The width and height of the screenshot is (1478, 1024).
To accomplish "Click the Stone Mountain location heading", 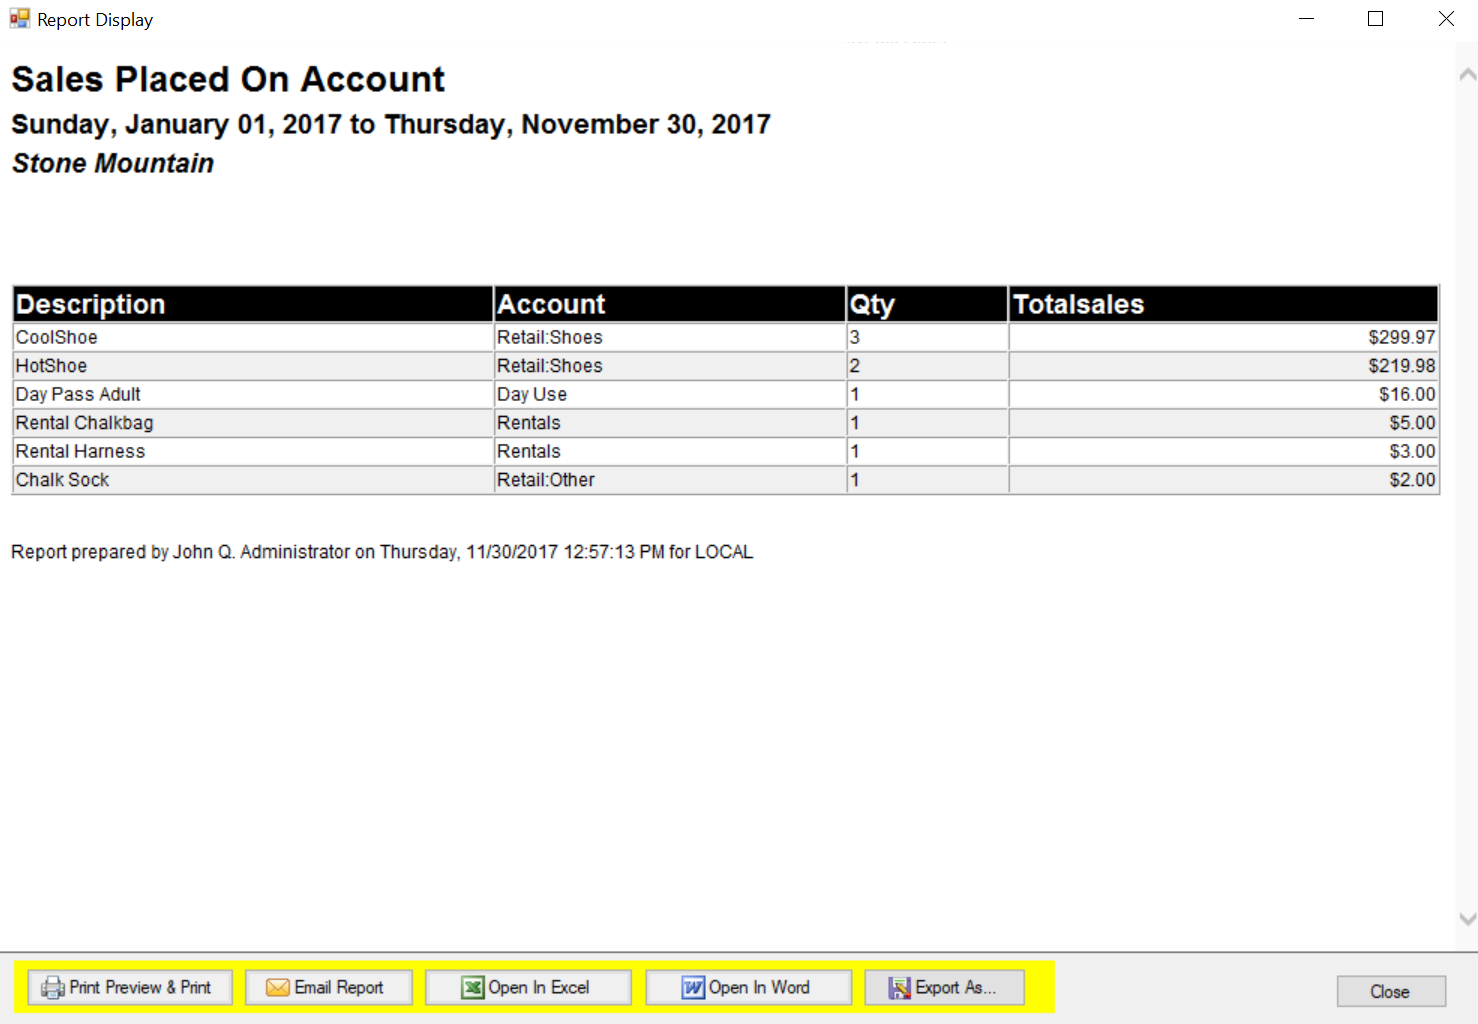I will (113, 163).
